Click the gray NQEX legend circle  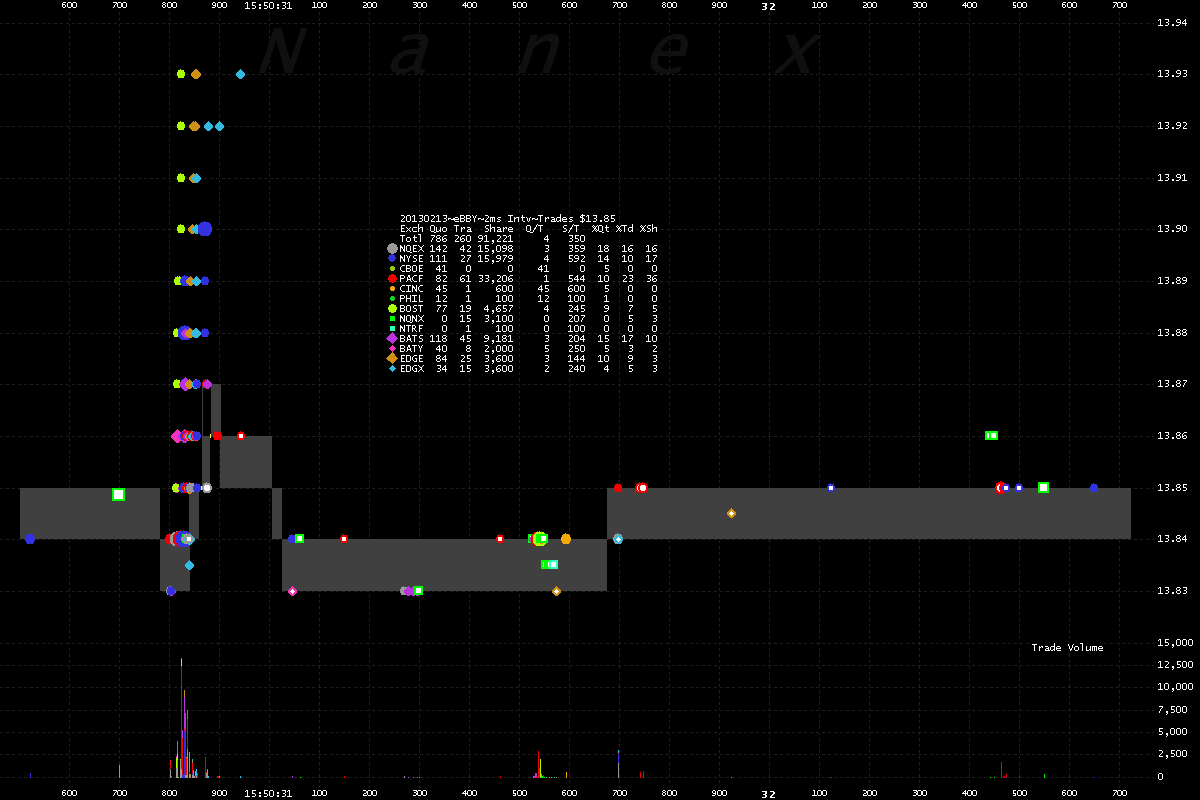pyautogui.click(x=392, y=248)
